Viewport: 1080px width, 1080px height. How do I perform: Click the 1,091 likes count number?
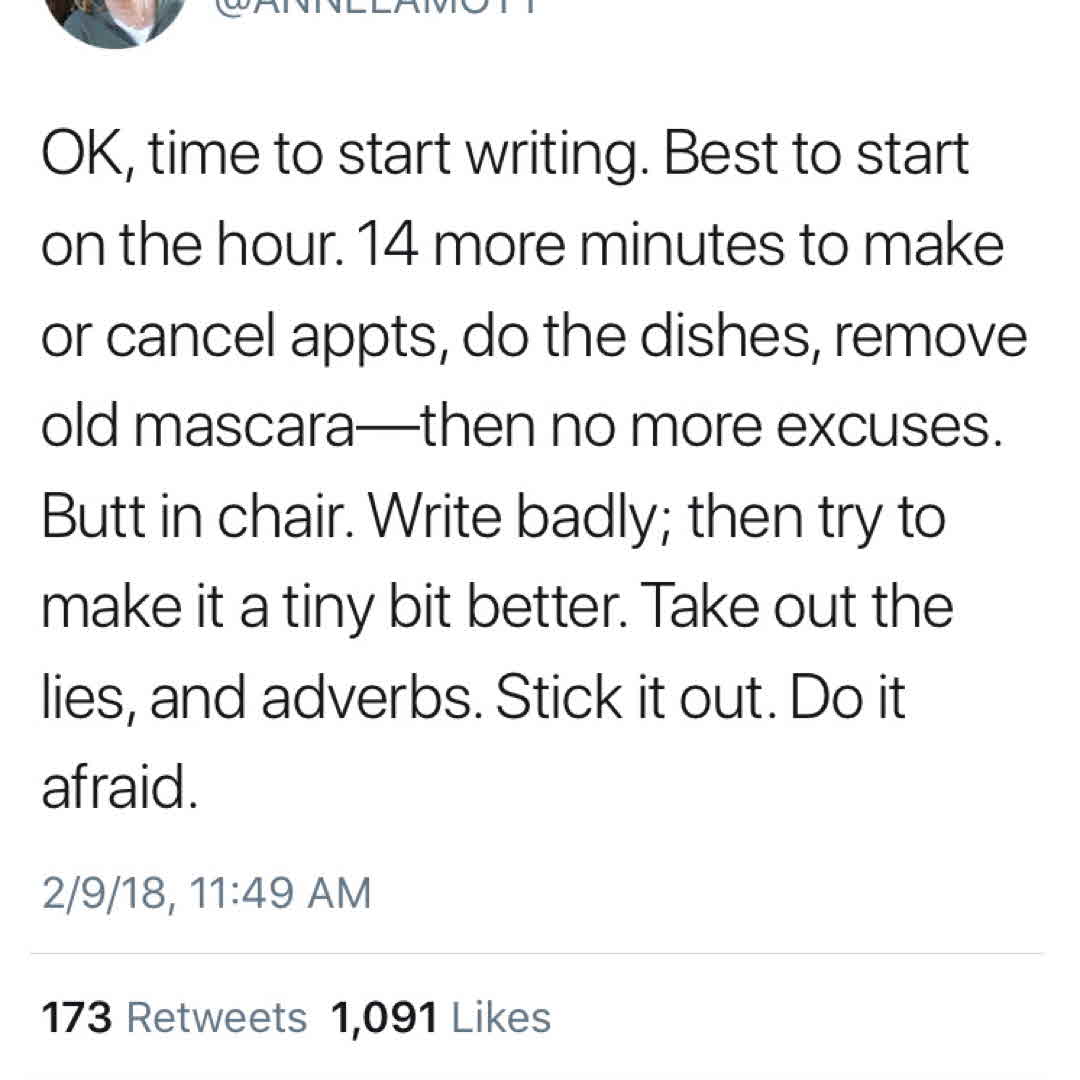coord(384,1017)
